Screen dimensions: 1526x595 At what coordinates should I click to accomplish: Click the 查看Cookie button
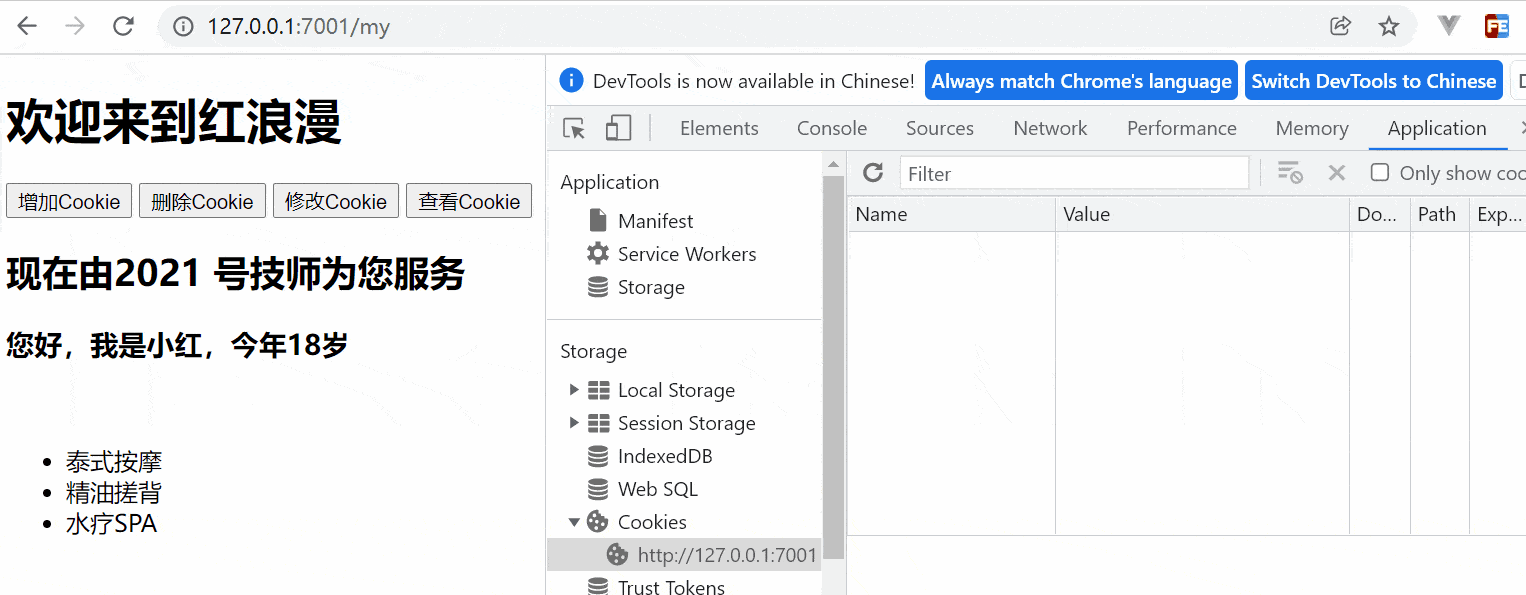[469, 201]
